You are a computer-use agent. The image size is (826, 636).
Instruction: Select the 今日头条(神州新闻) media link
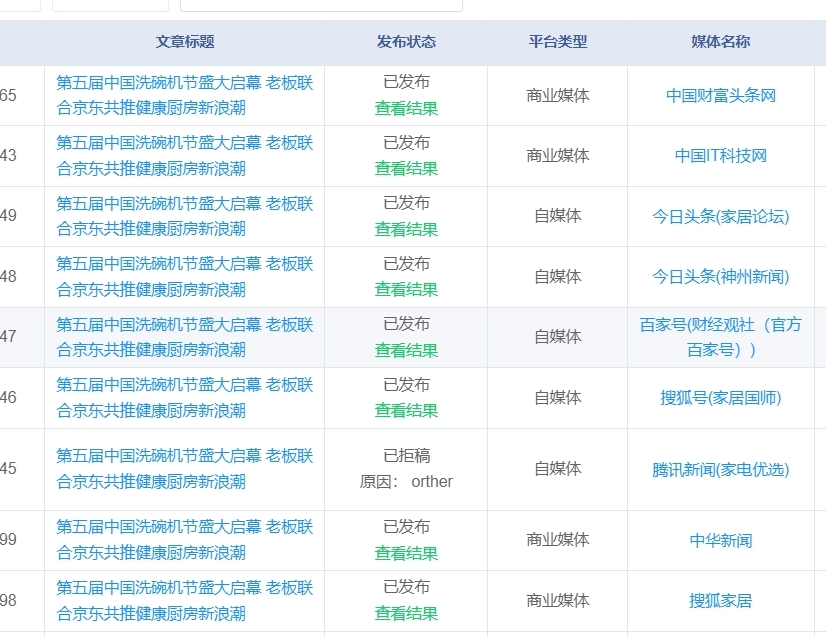[720, 277]
